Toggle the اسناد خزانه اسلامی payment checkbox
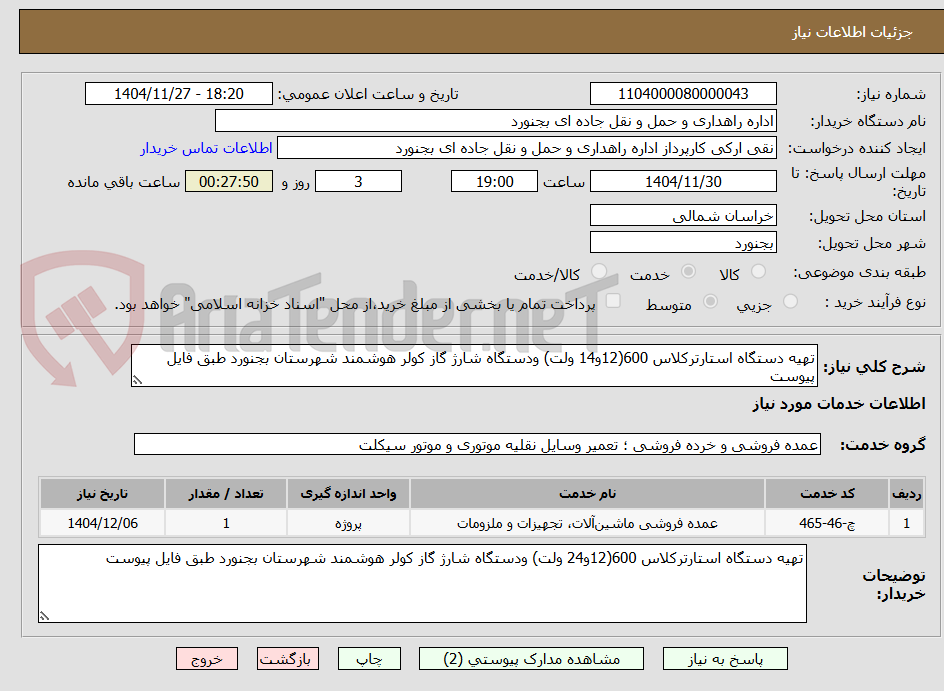 point(613,301)
